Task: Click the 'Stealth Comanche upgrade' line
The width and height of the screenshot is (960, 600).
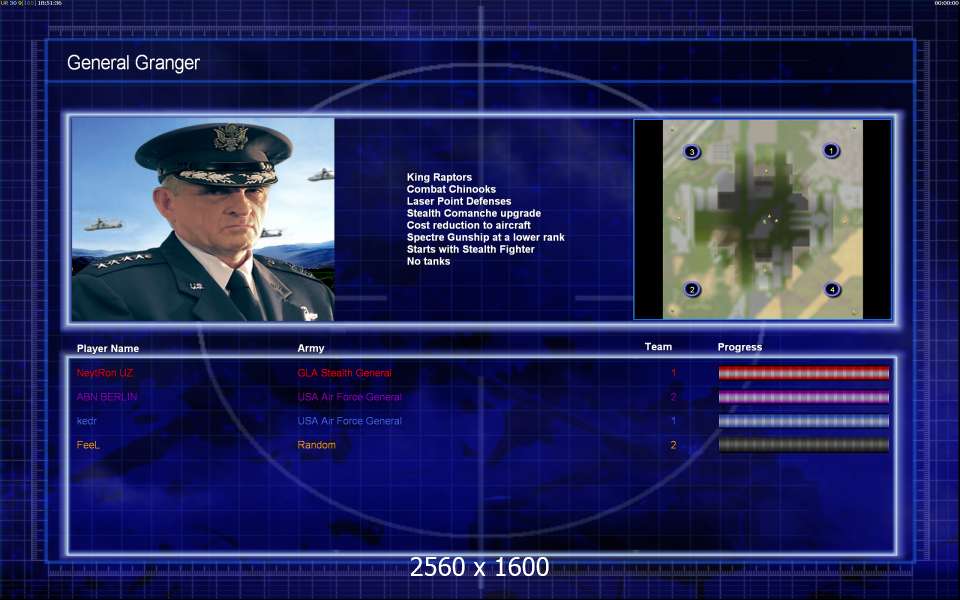Action: pos(474,213)
